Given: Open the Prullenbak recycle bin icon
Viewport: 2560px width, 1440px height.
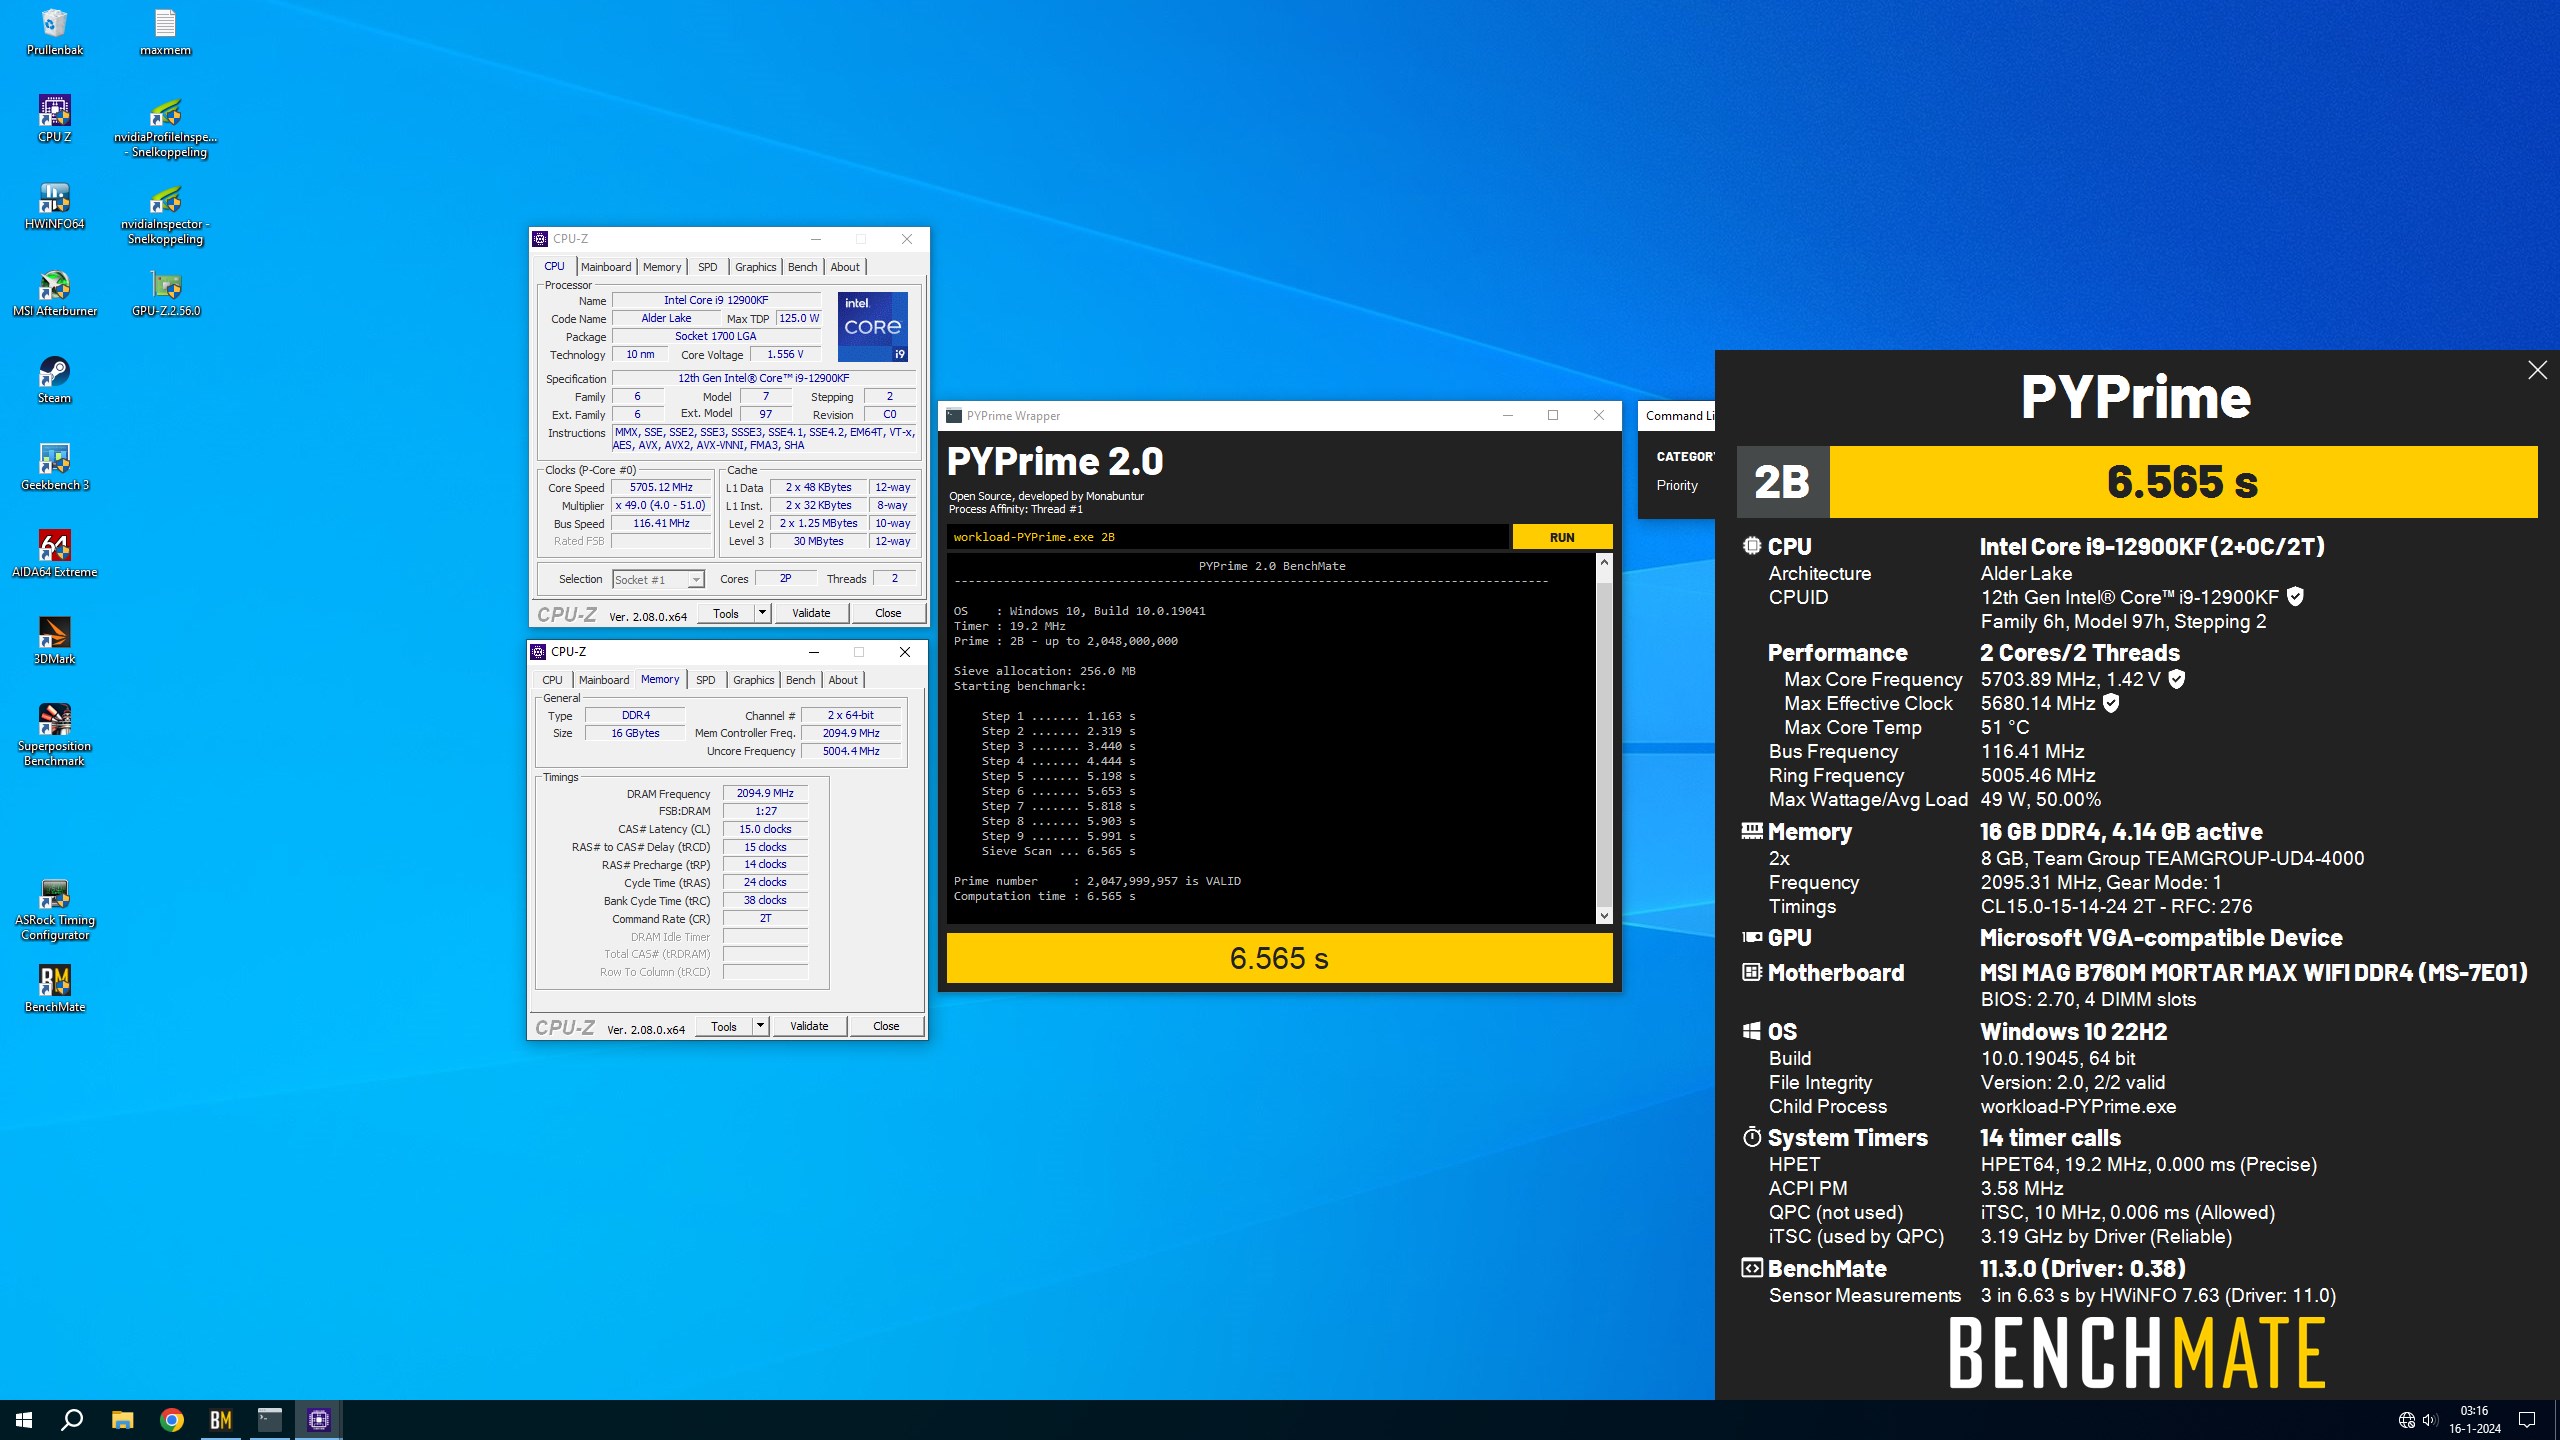Looking at the screenshot, I should 55,32.
